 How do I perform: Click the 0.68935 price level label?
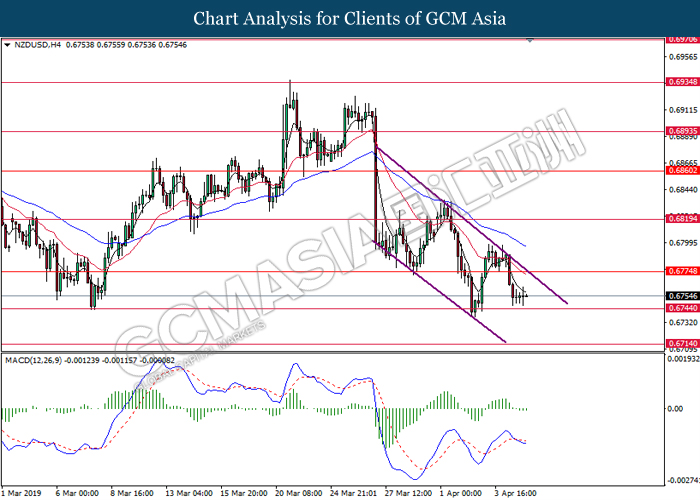(x=683, y=131)
